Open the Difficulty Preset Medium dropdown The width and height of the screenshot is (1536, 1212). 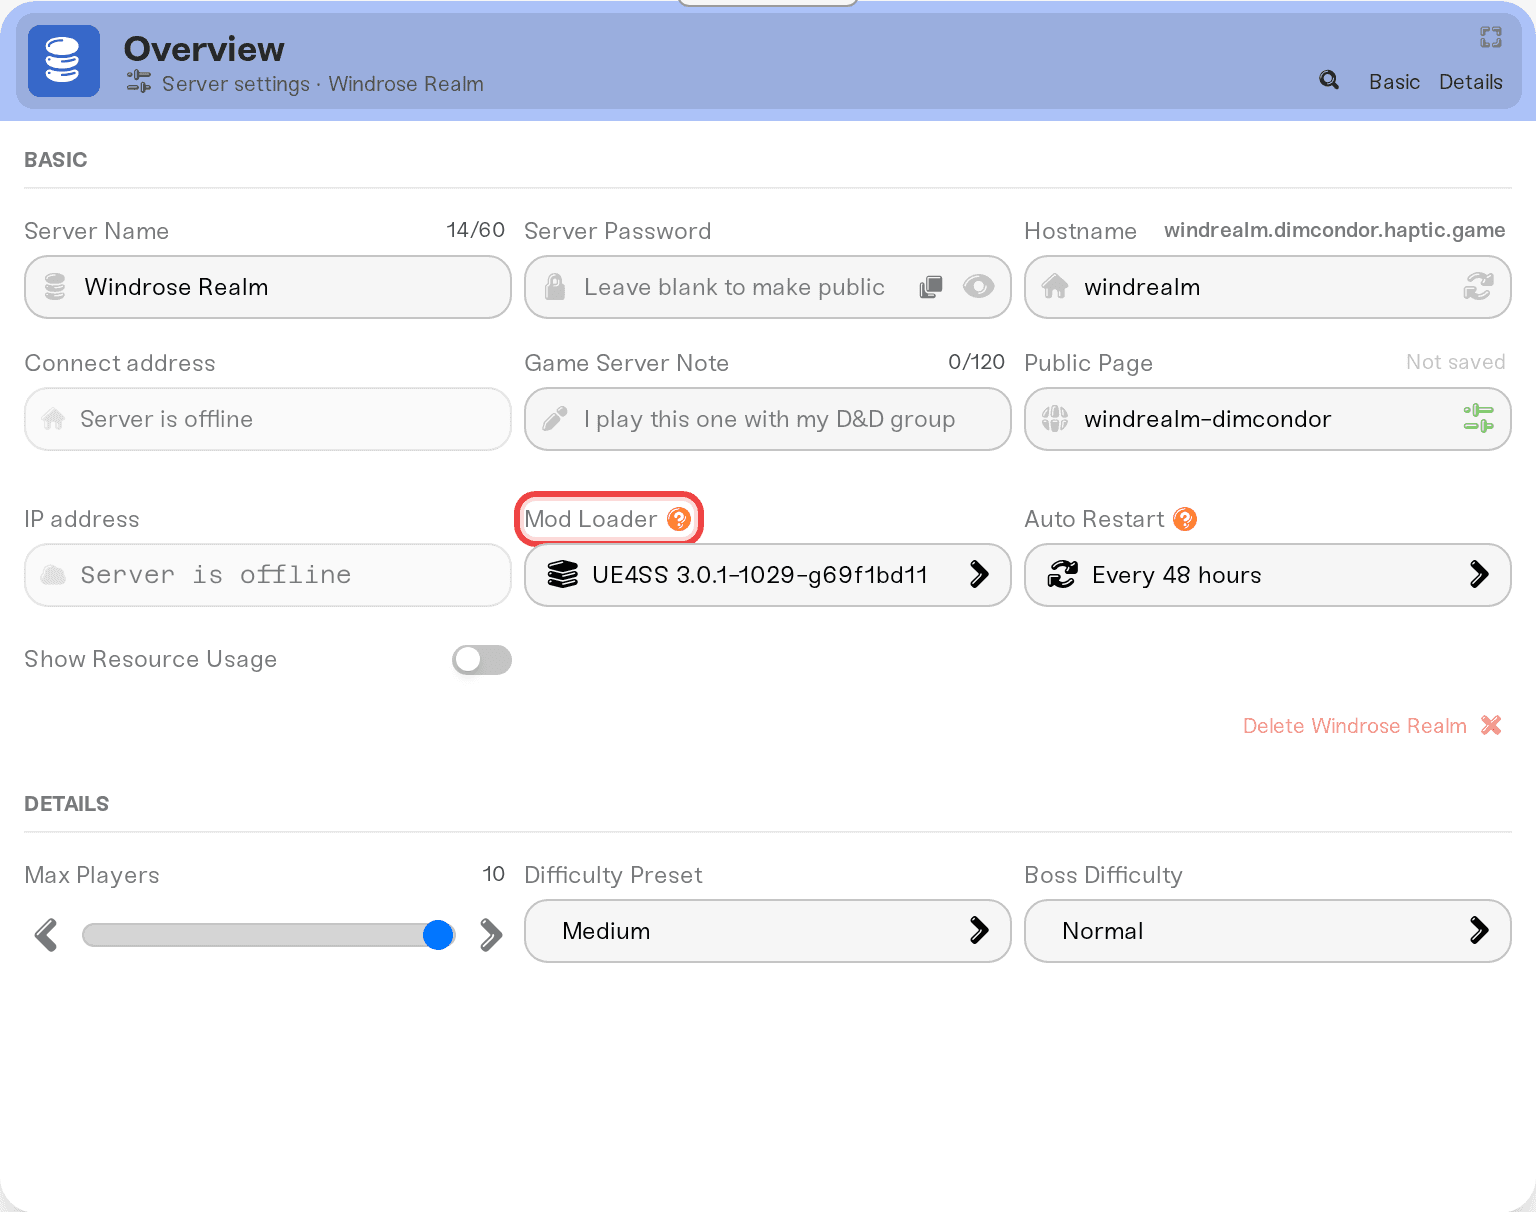[768, 931]
